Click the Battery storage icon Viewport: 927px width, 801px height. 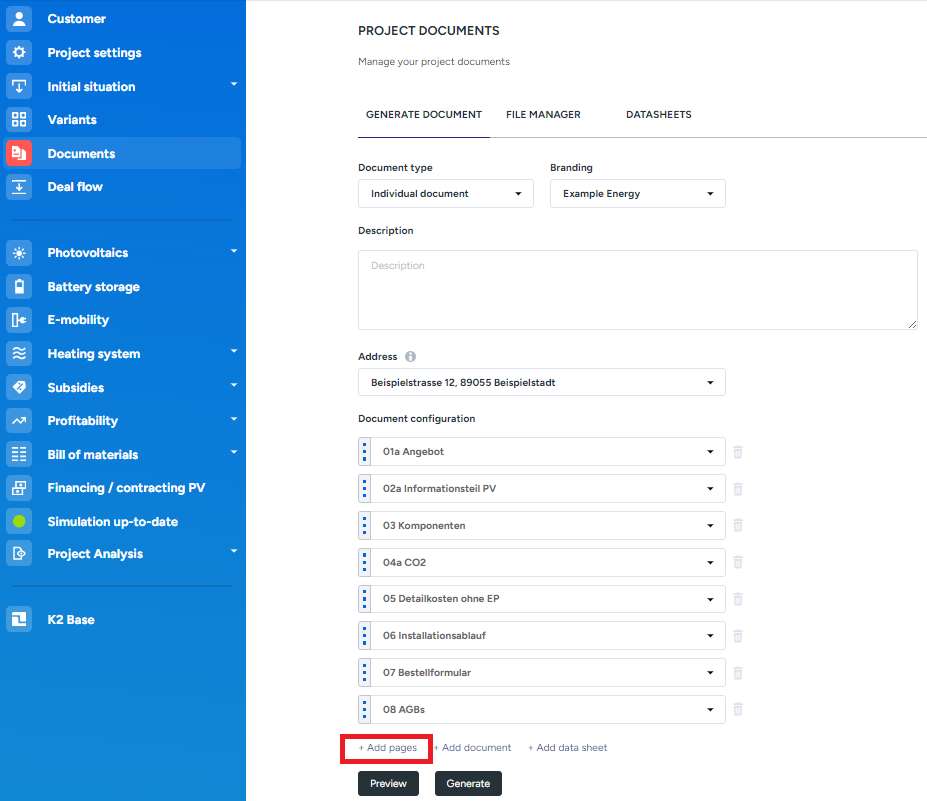[19, 287]
